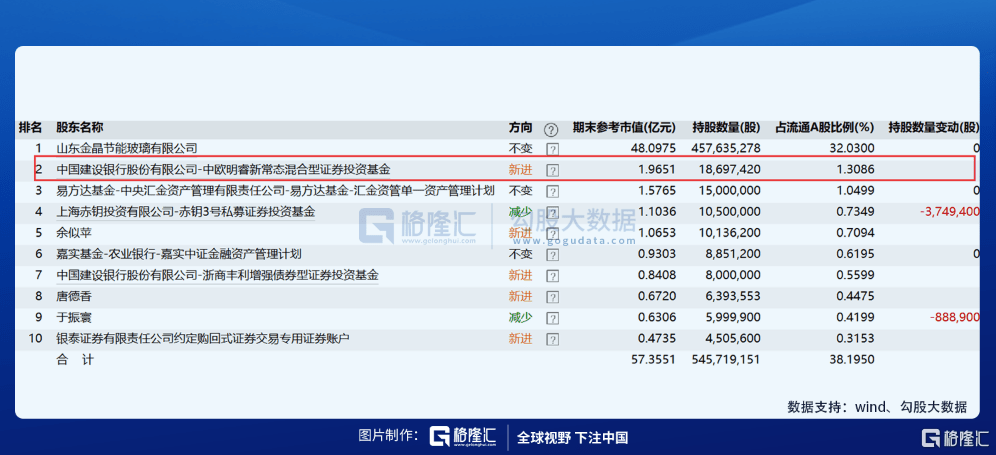Image resolution: width=996 pixels, height=455 pixels.
Task: Click the 持股数量变动(股) column header
Action: (934, 127)
